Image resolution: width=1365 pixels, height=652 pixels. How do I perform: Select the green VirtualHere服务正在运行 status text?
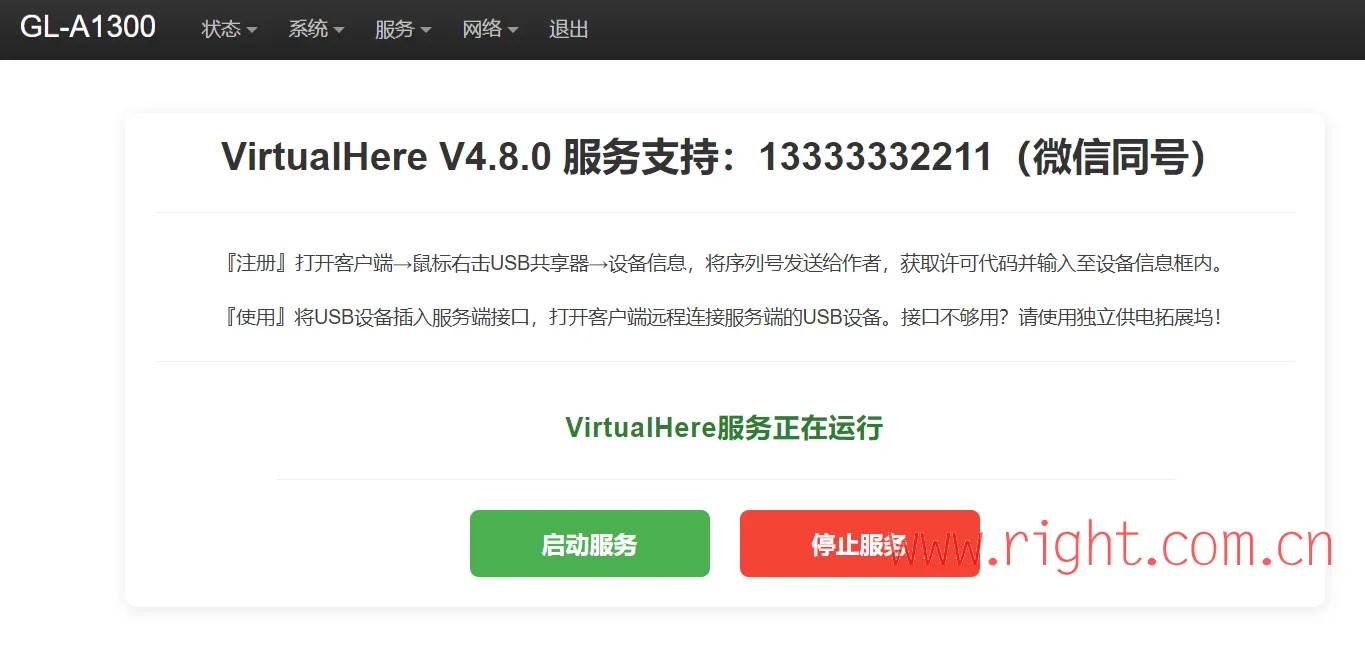724,428
